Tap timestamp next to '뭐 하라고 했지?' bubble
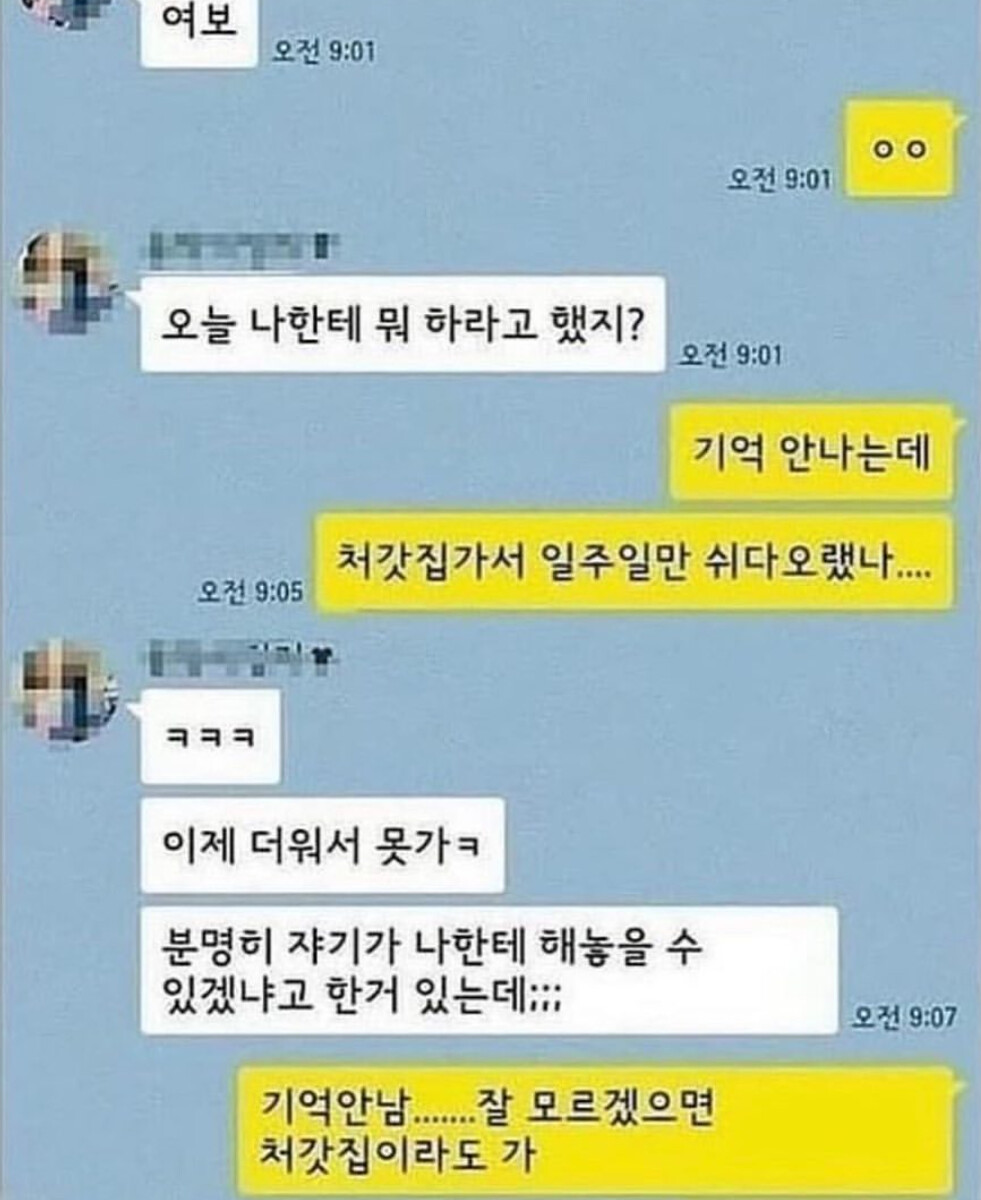Image resolution: width=981 pixels, height=1200 pixels. click(x=731, y=355)
